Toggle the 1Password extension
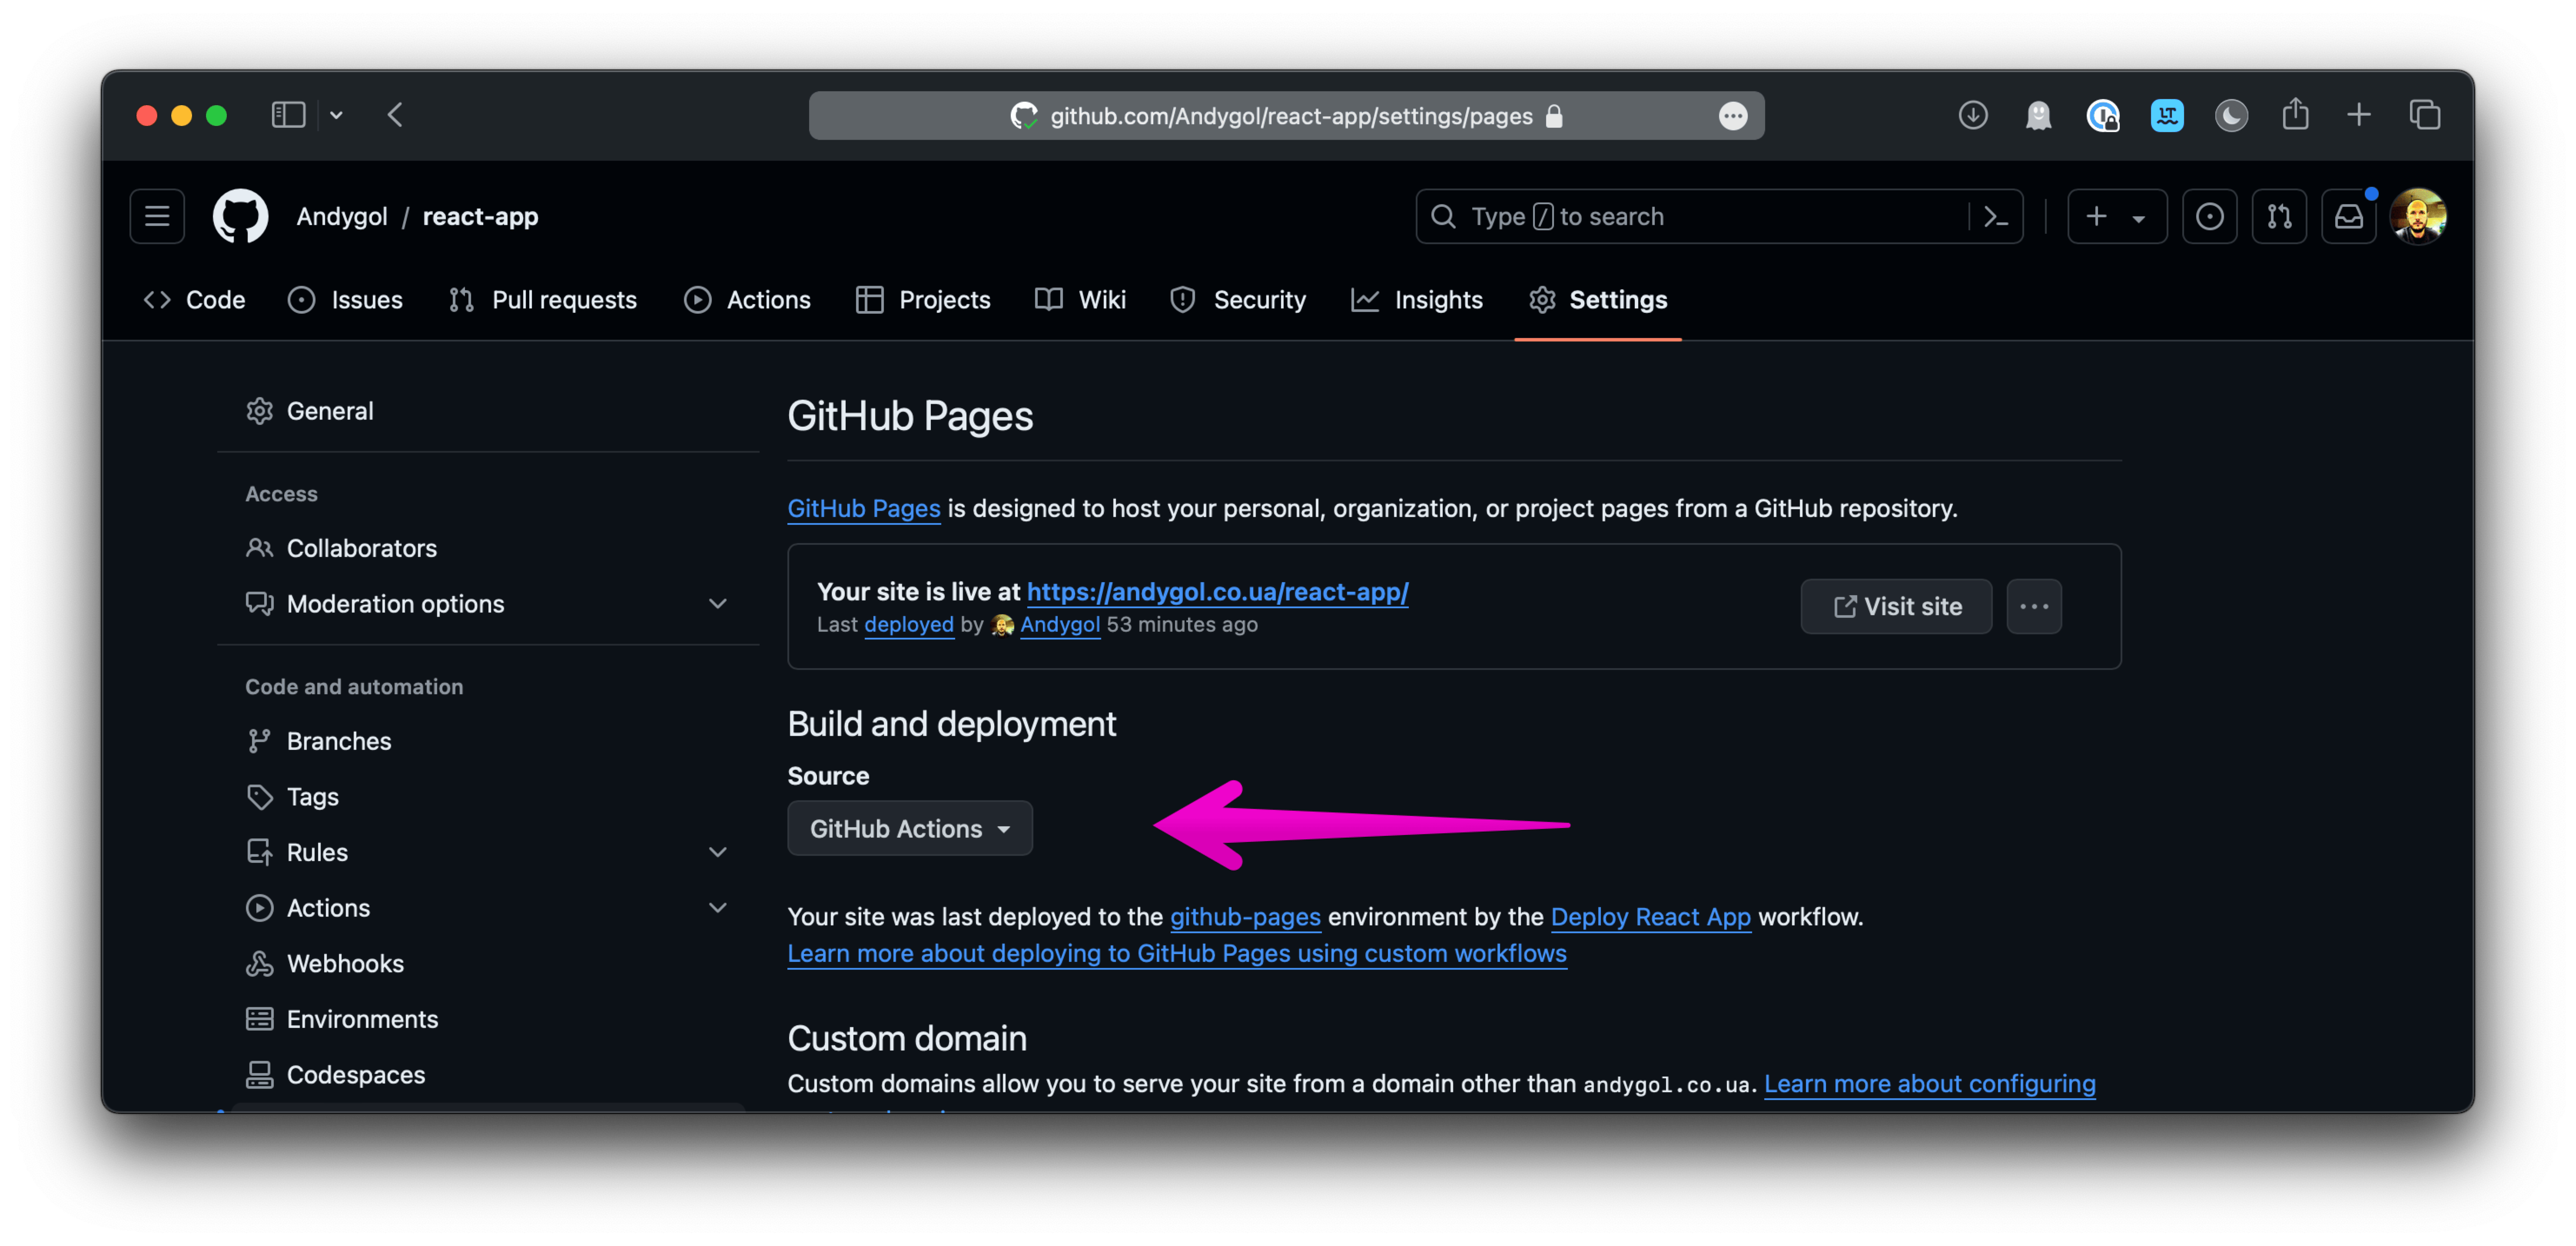This screenshot has height=1246, width=2576. click(2103, 115)
